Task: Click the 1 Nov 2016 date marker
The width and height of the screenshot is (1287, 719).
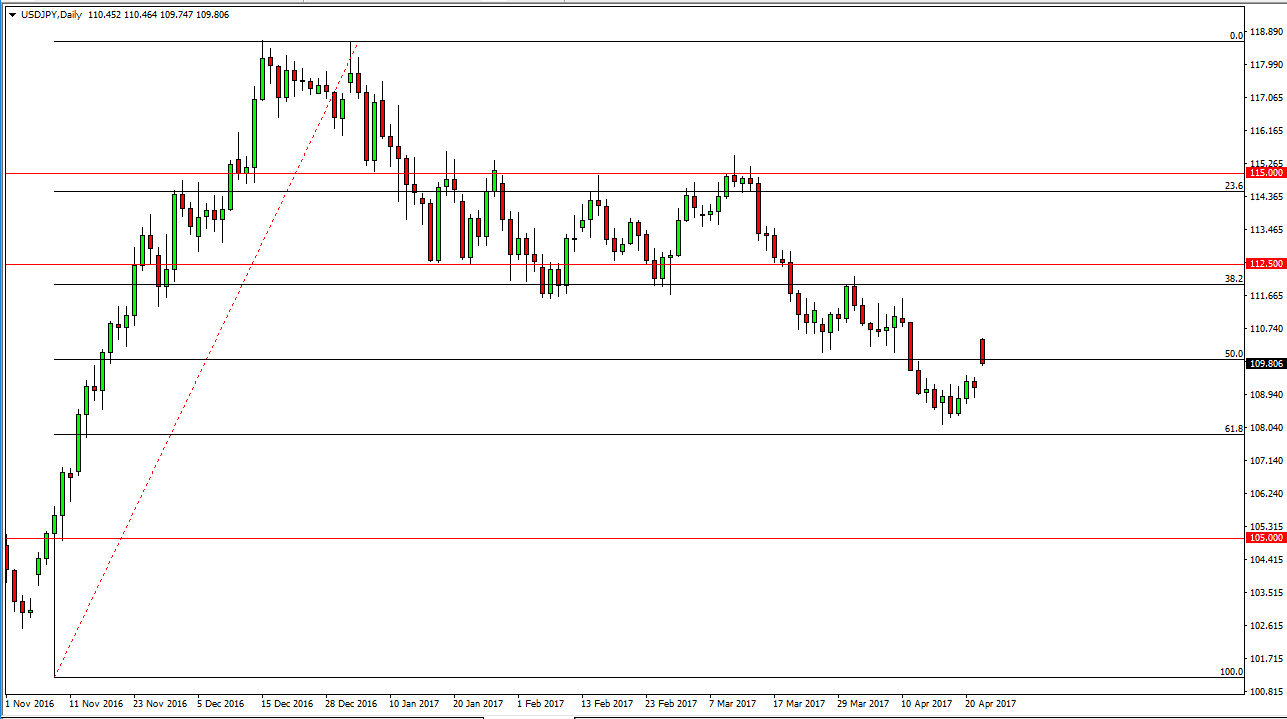Action: pyautogui.click(x=31, y=704)
